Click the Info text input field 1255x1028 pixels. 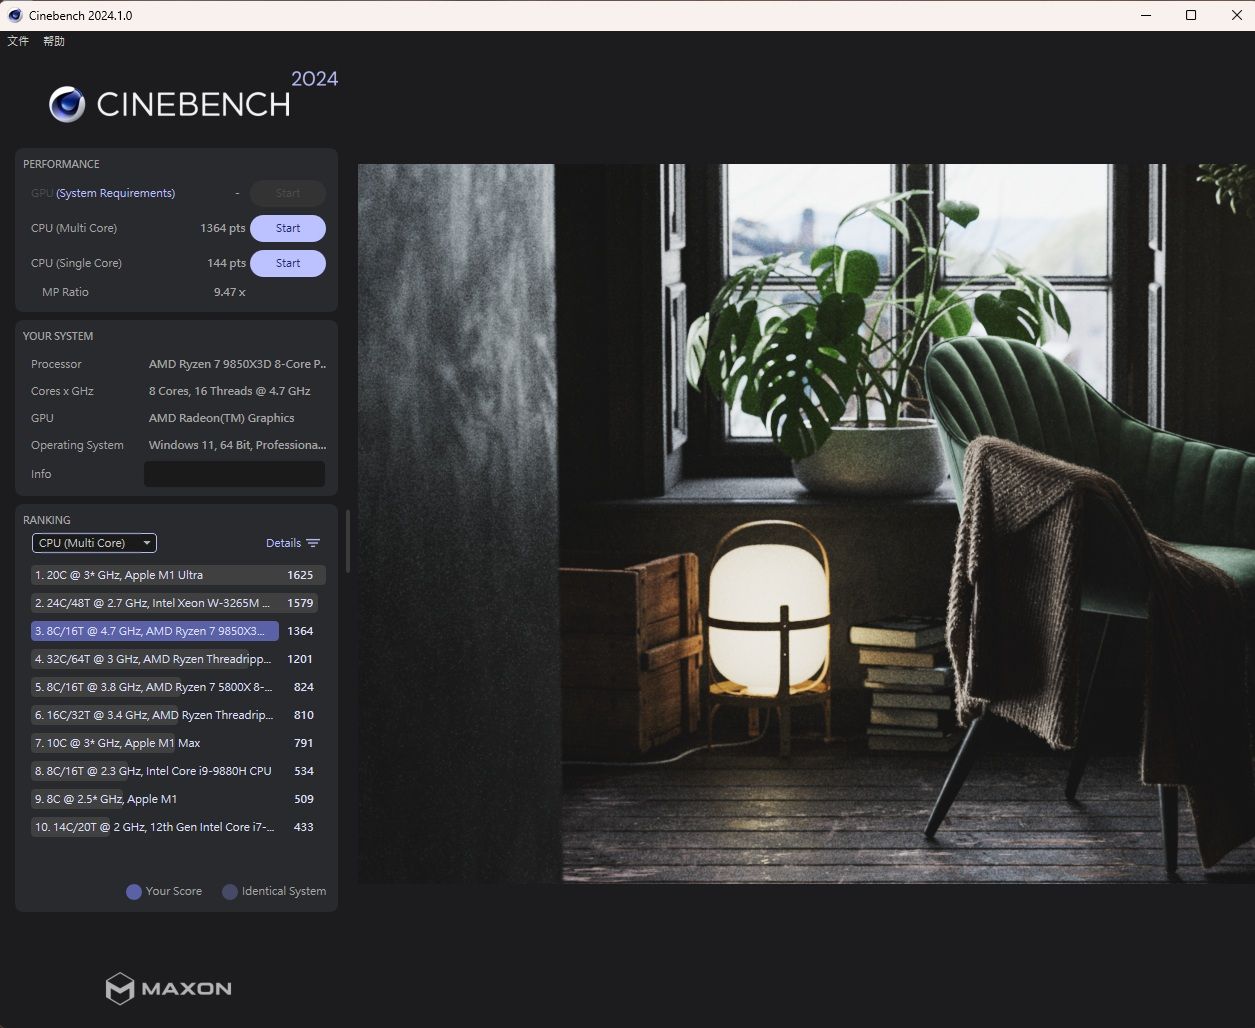234,474
